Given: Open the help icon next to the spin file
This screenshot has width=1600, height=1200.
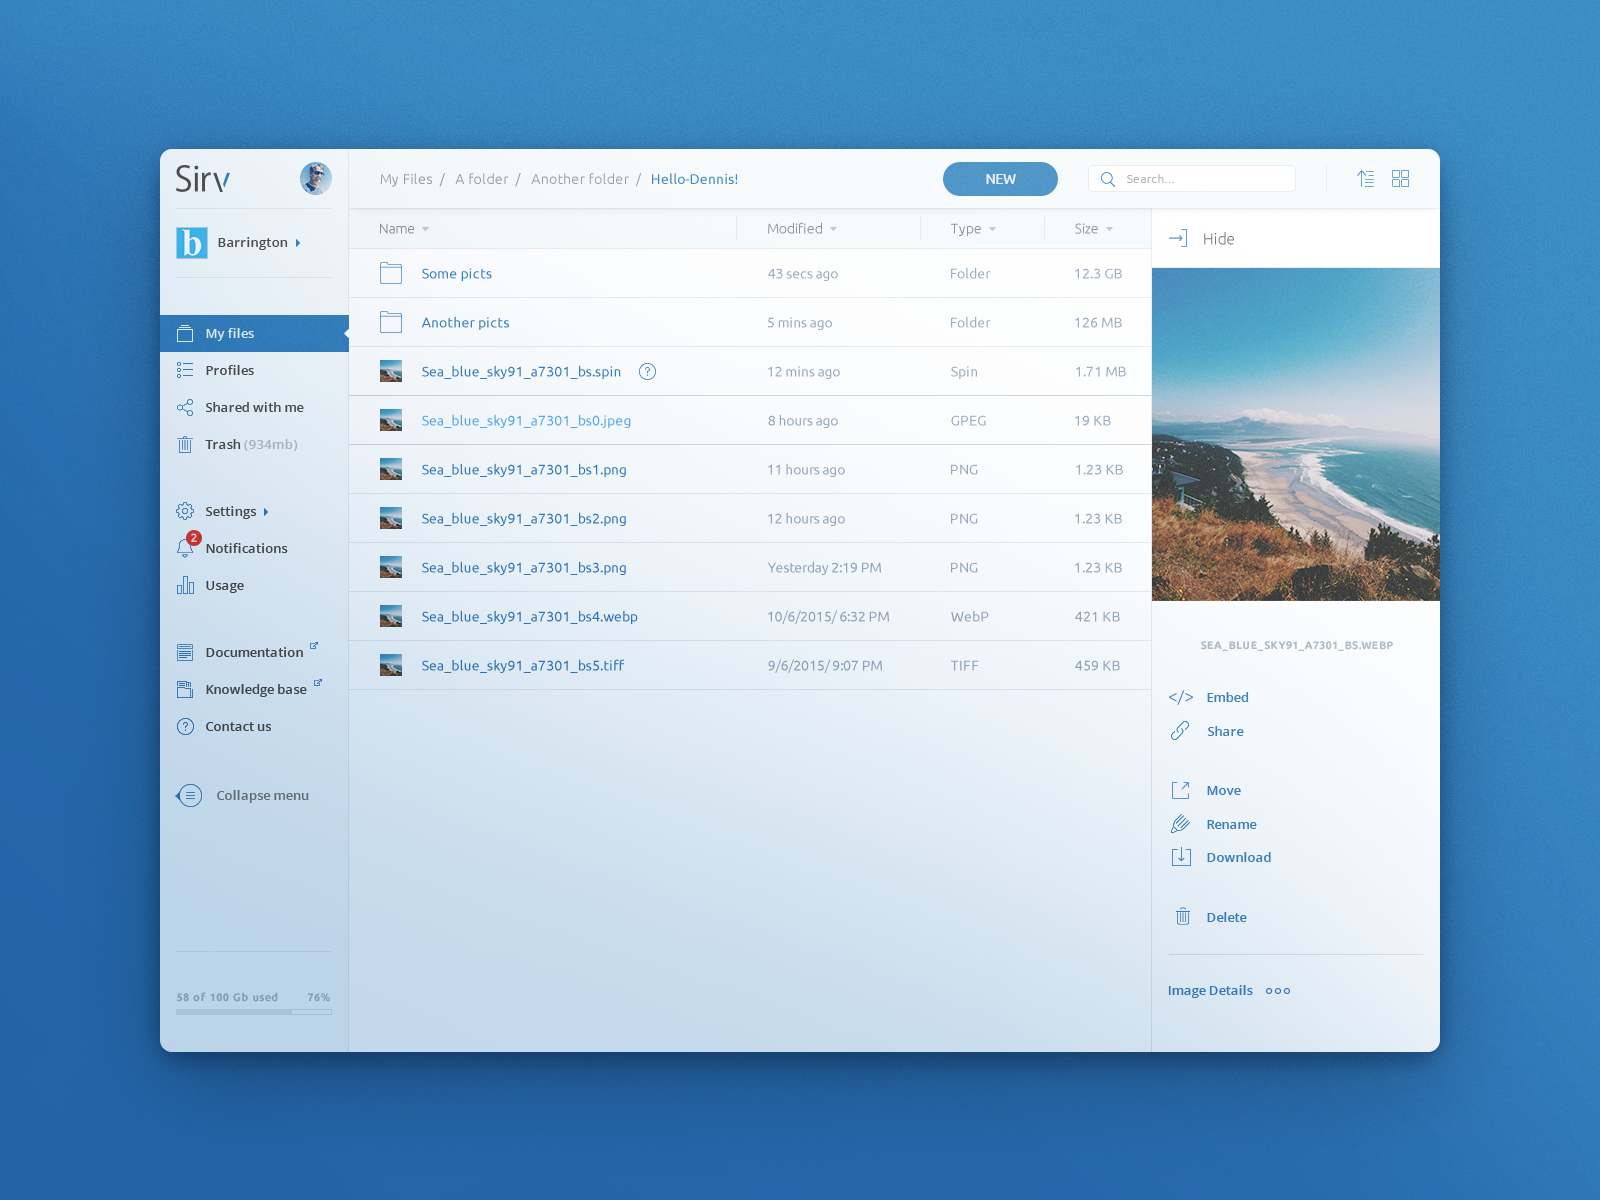Looking at the screenshot, I should click(647, 371).
